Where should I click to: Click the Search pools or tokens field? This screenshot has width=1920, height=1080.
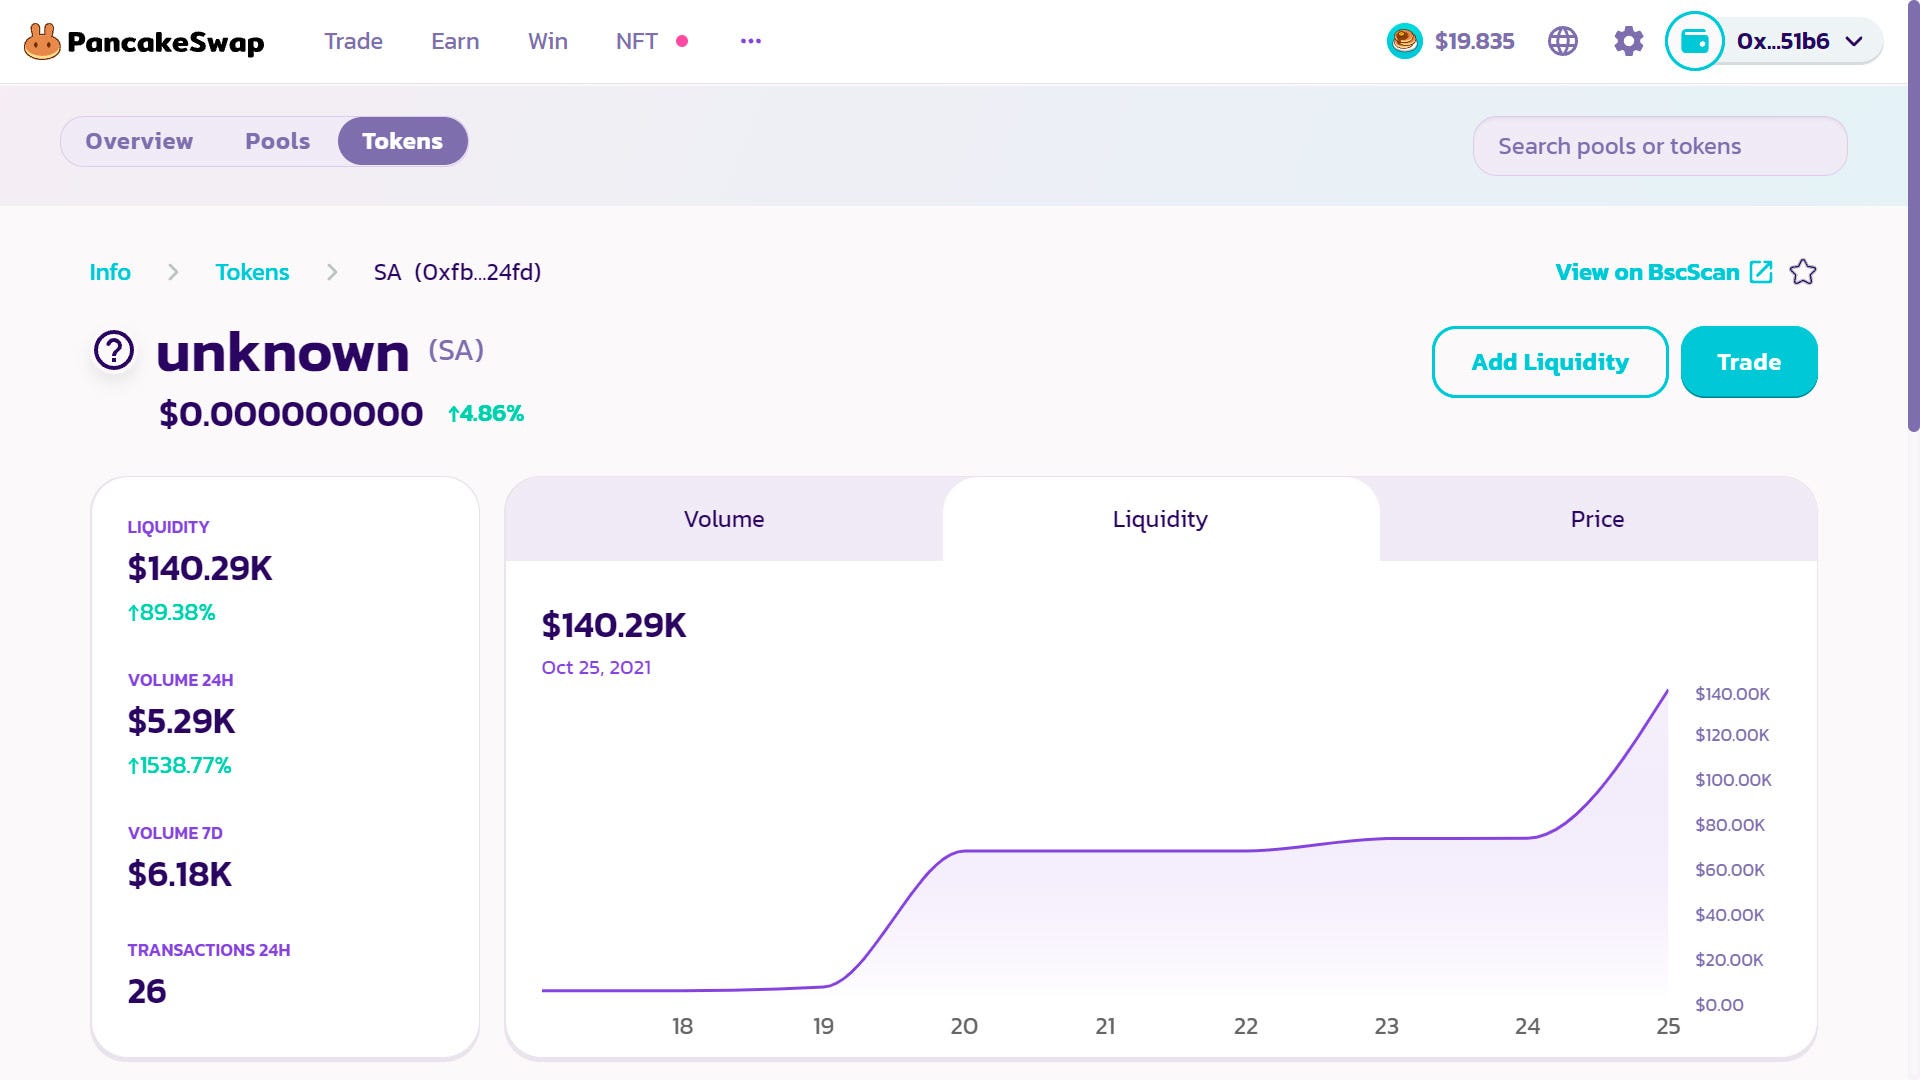[1659, 146]
